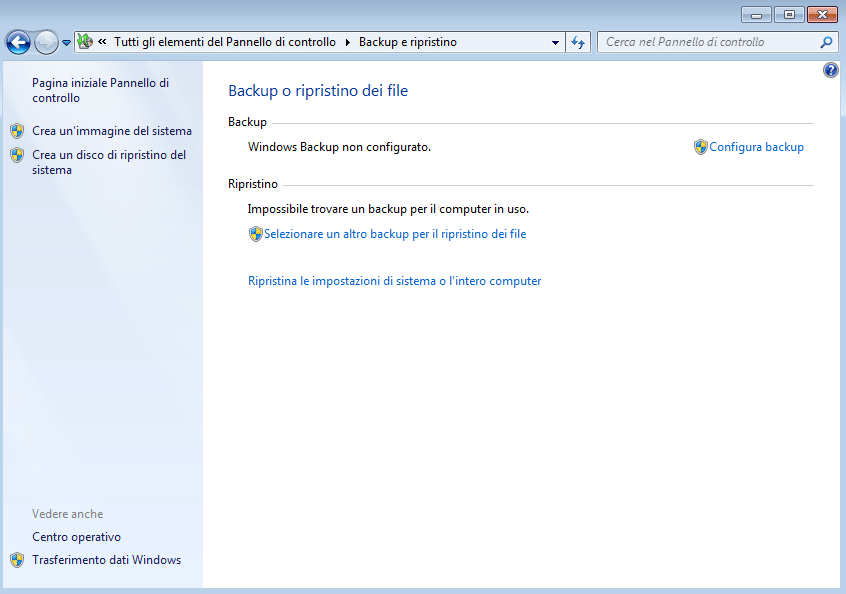The height and width of the screenshot is (594, 846).
Task: Open 'Ripristina le impostazioni di sistema o l'intero computer'
Action: coord(394,281)
